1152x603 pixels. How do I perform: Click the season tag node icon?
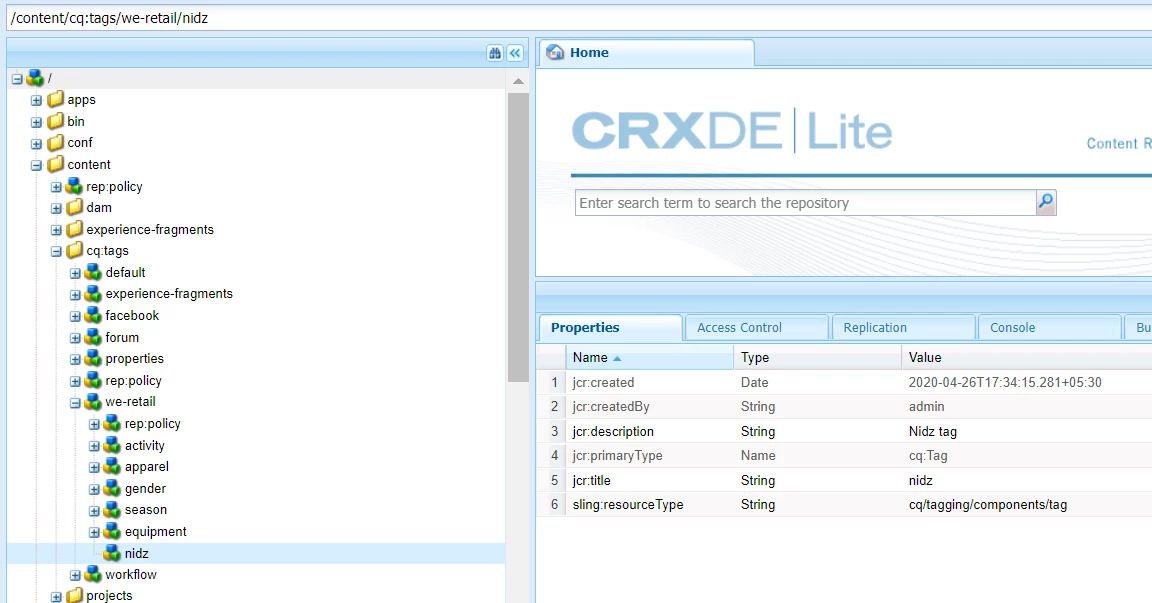coord(112,510)
